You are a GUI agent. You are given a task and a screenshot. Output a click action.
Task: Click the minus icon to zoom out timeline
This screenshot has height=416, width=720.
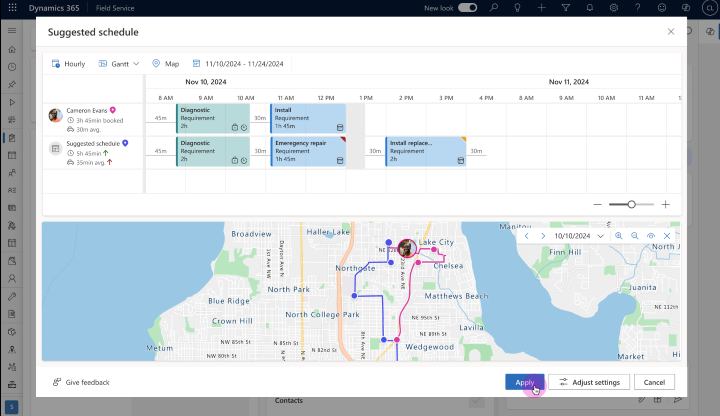tap(598, 204)
